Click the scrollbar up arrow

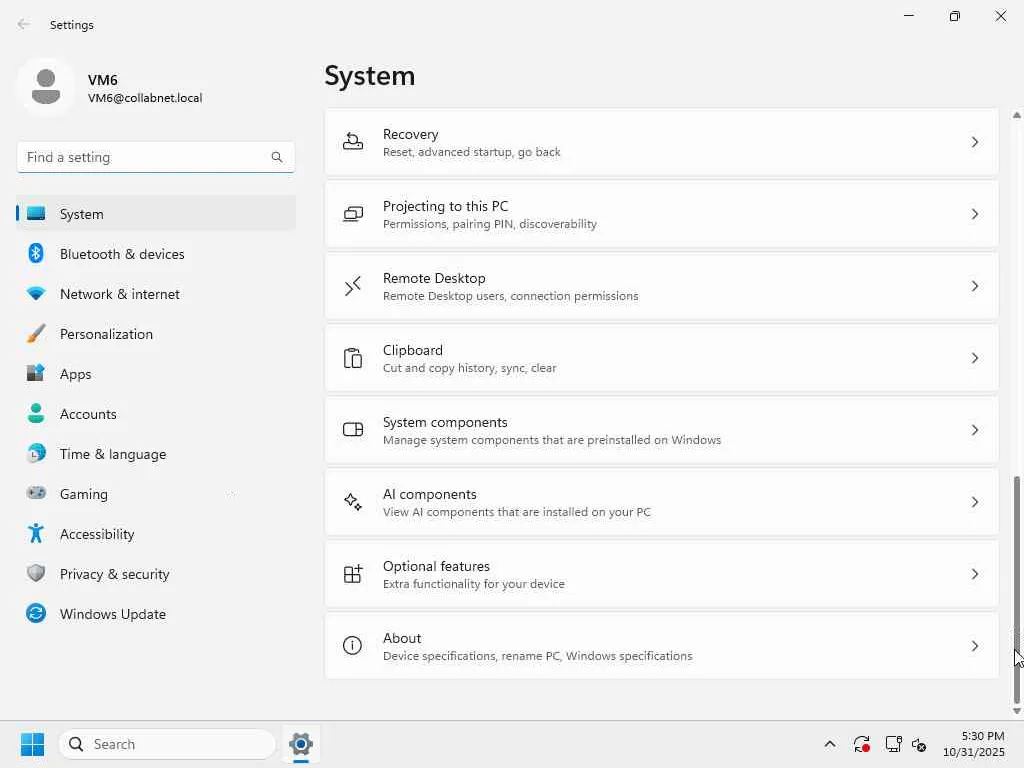click(x=1016, y=115)
